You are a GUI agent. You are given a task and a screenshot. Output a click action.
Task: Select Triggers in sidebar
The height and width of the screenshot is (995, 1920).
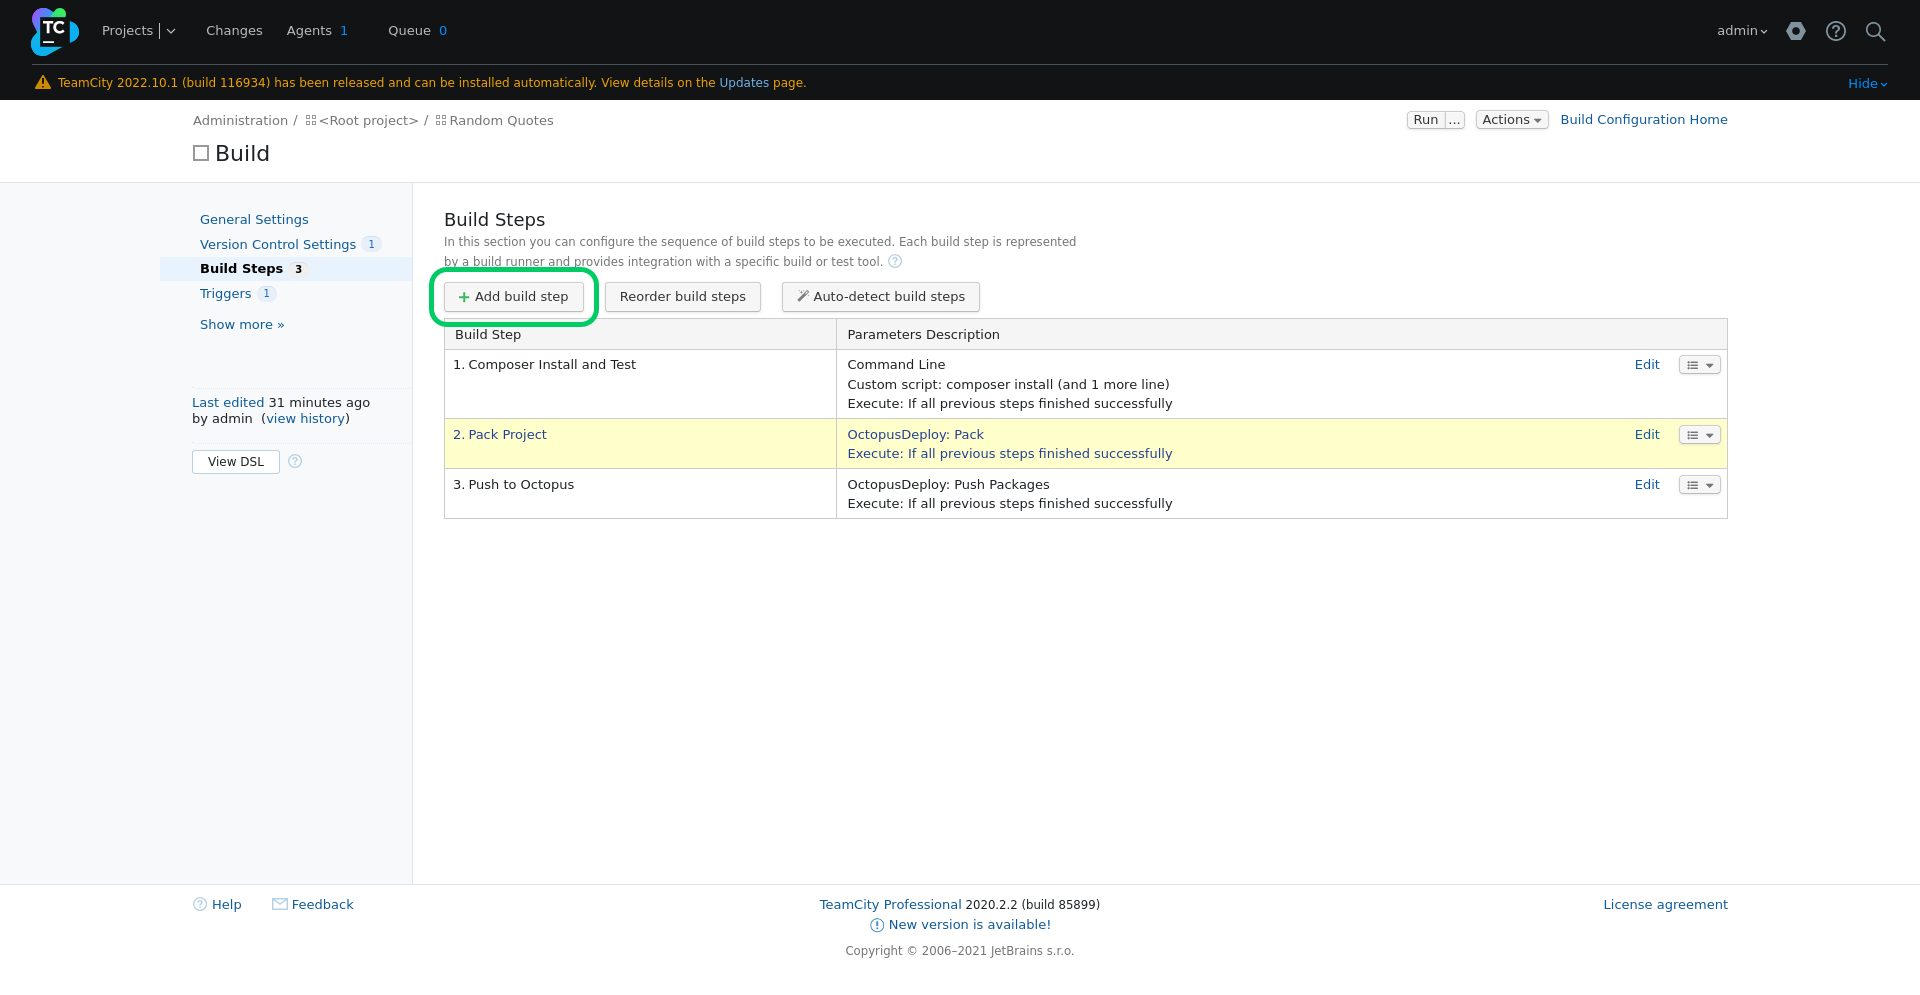pos(225,294)
